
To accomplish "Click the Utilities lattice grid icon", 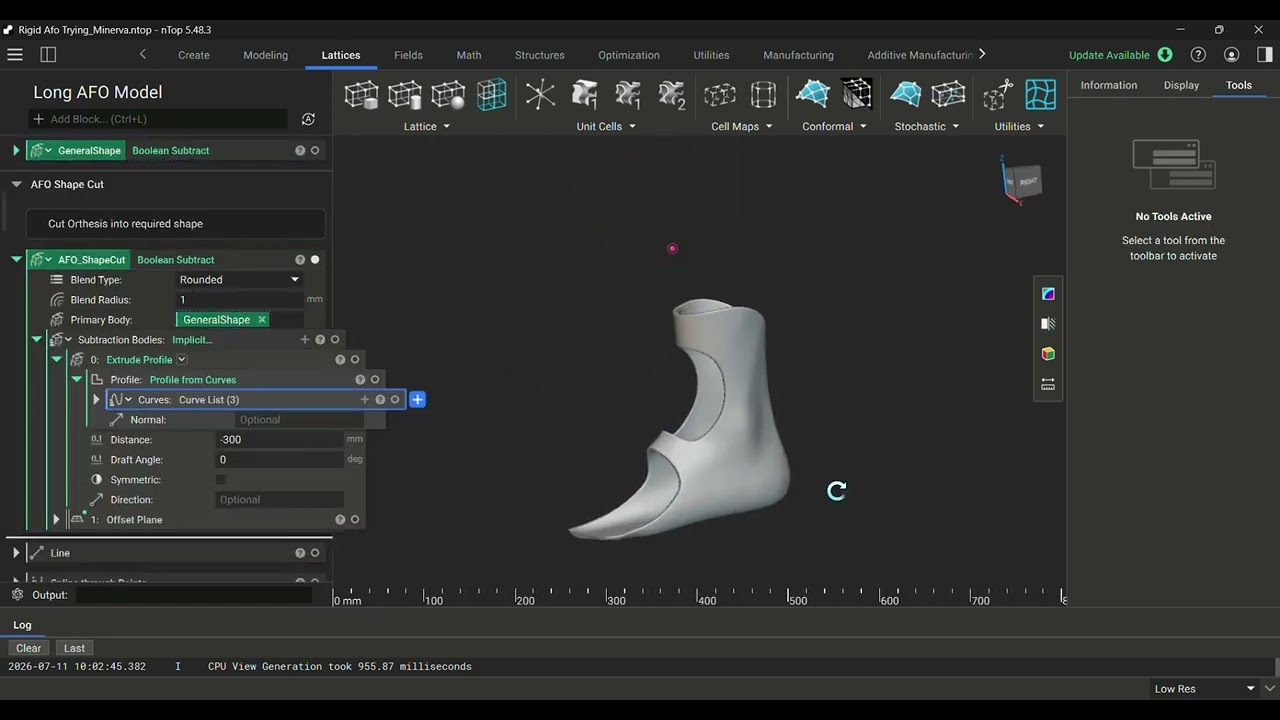I will 1041,95.
